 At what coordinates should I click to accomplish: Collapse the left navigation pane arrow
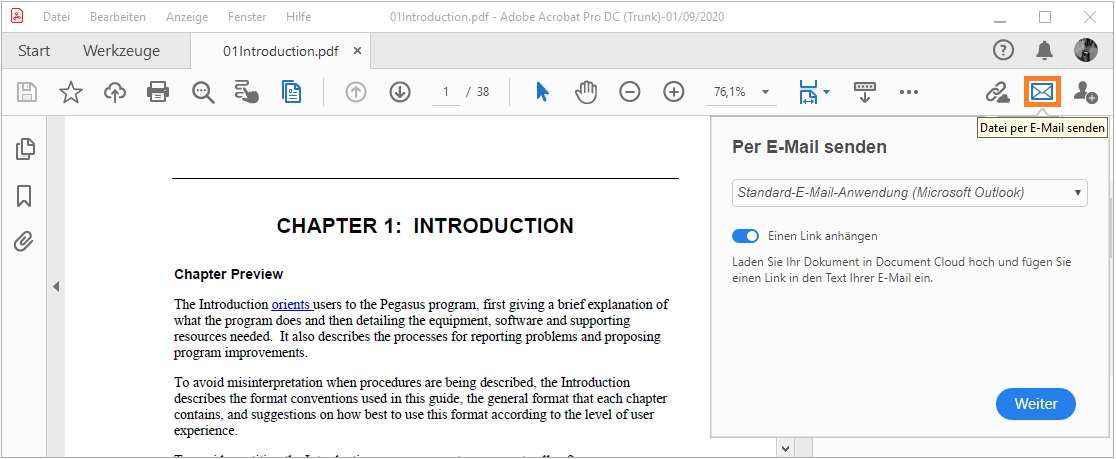[56, 286]
